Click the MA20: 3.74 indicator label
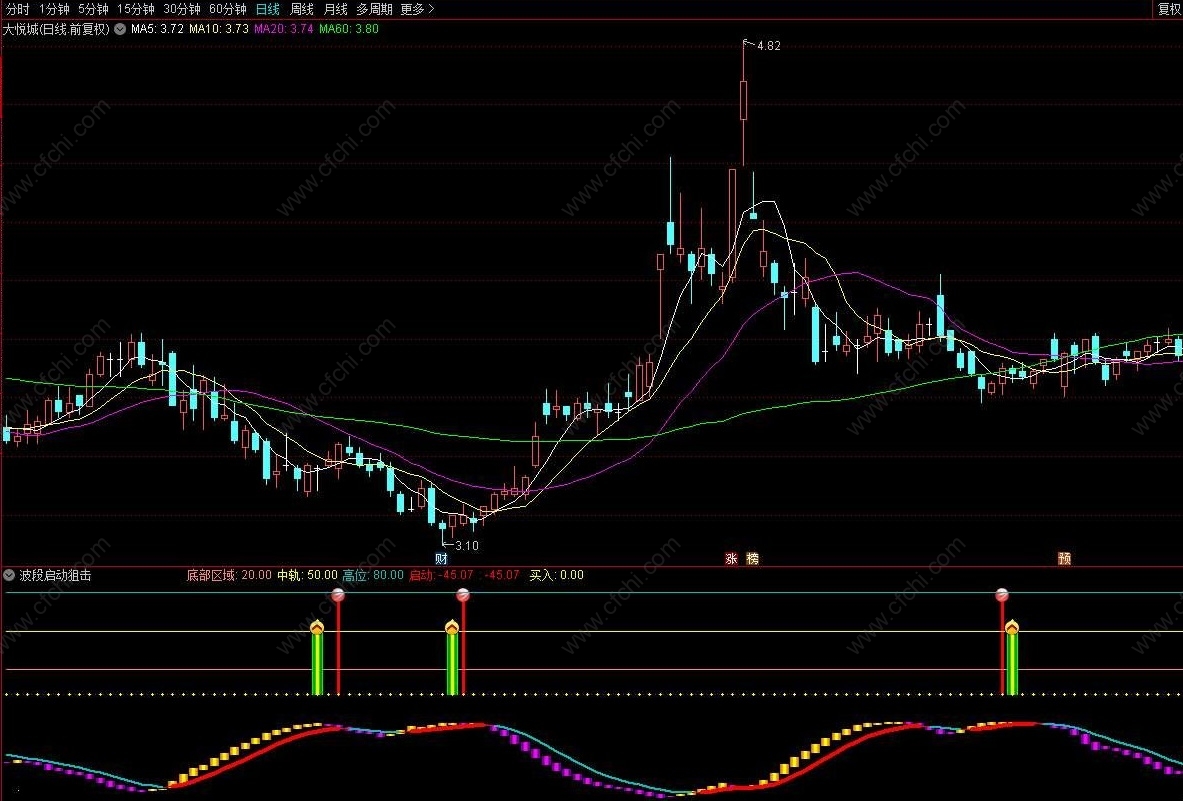 284,29
